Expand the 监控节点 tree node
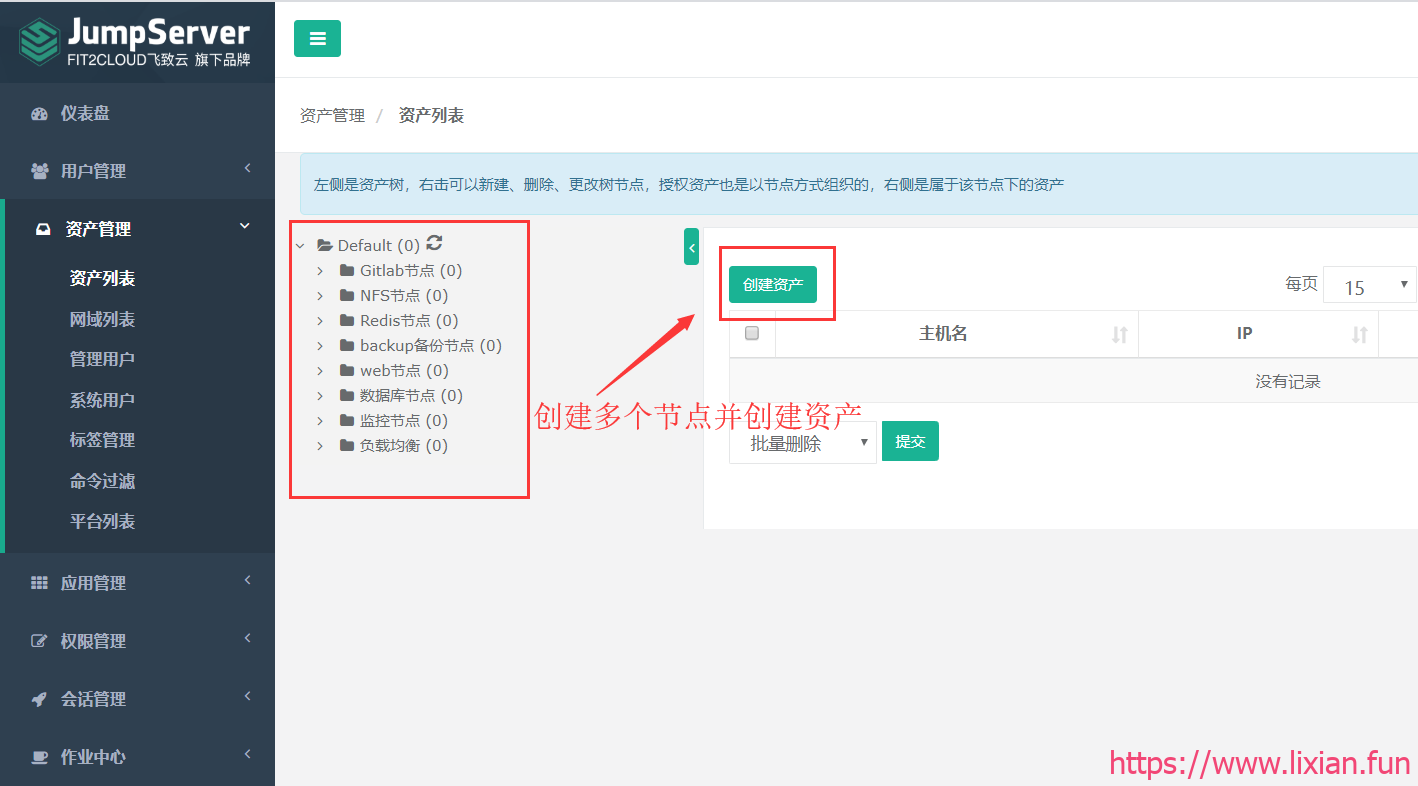 [x=320, y=420]
